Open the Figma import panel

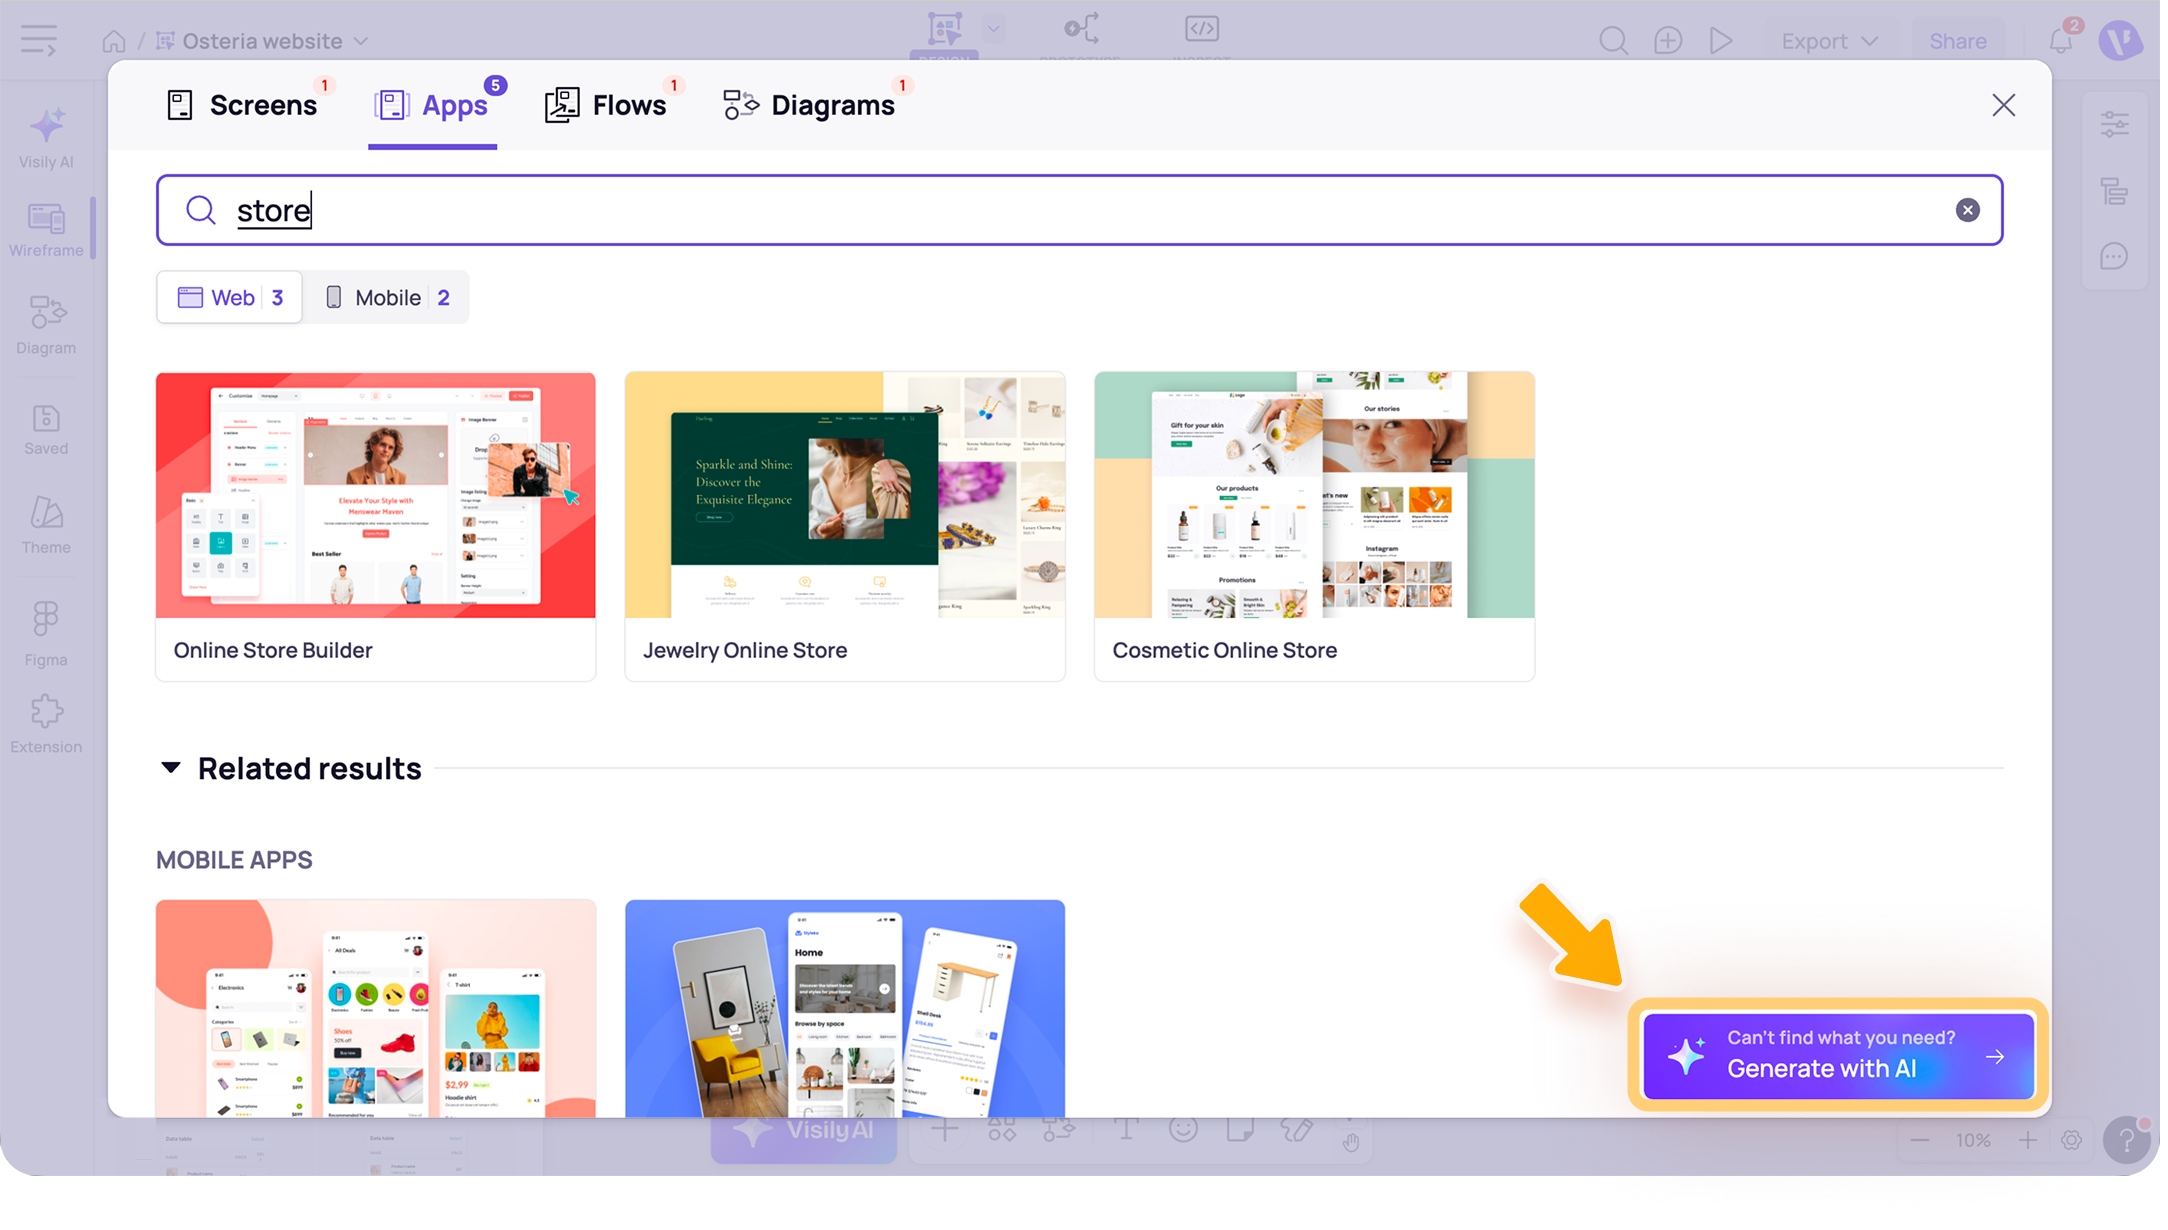[46, 634]
